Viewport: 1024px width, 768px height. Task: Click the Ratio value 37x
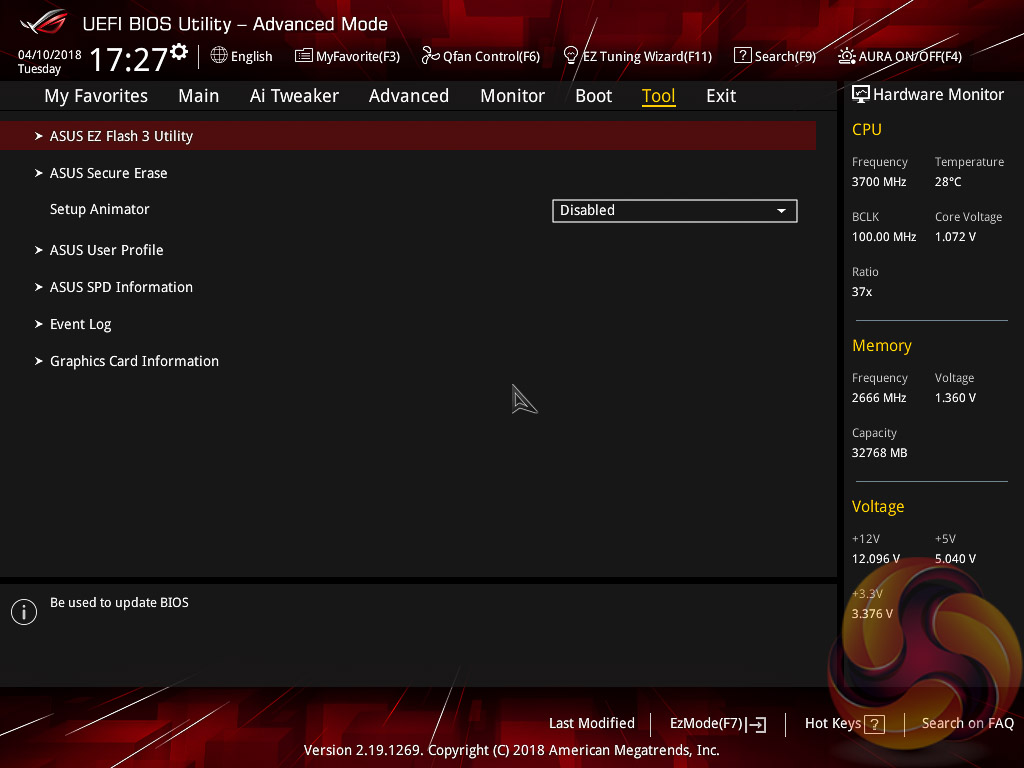862,292
